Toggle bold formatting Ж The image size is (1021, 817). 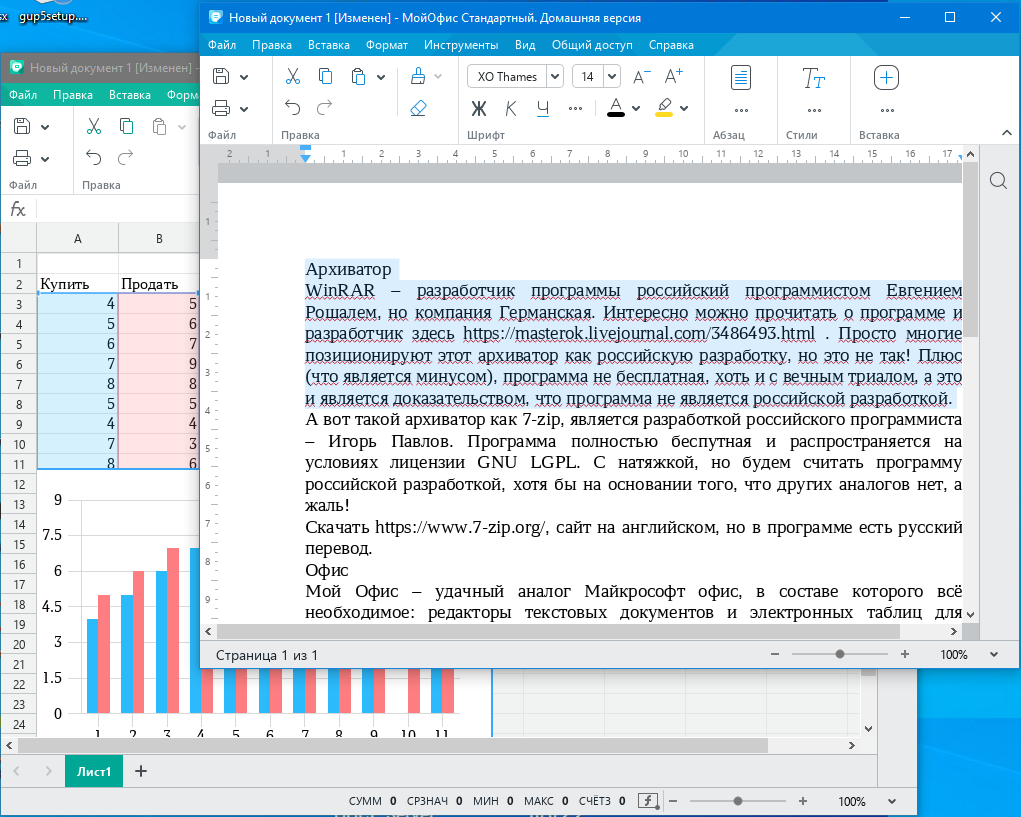click(479, 109)
